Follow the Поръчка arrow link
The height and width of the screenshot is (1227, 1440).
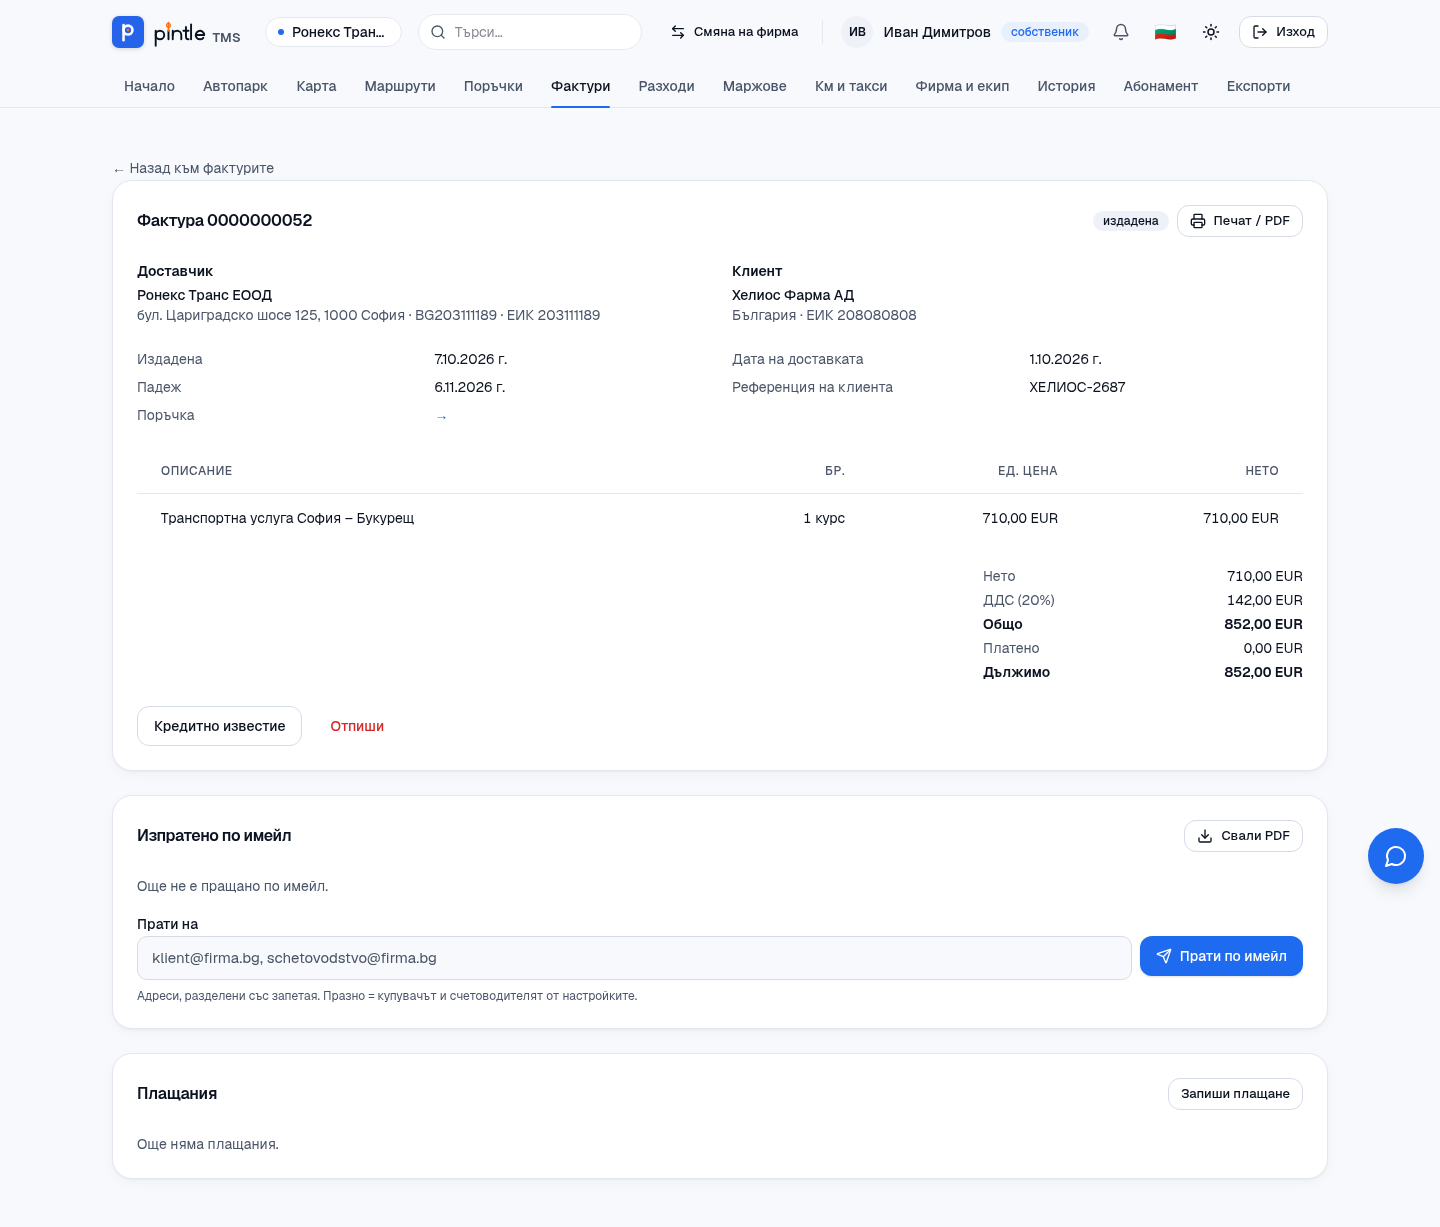tap(442, 417)
